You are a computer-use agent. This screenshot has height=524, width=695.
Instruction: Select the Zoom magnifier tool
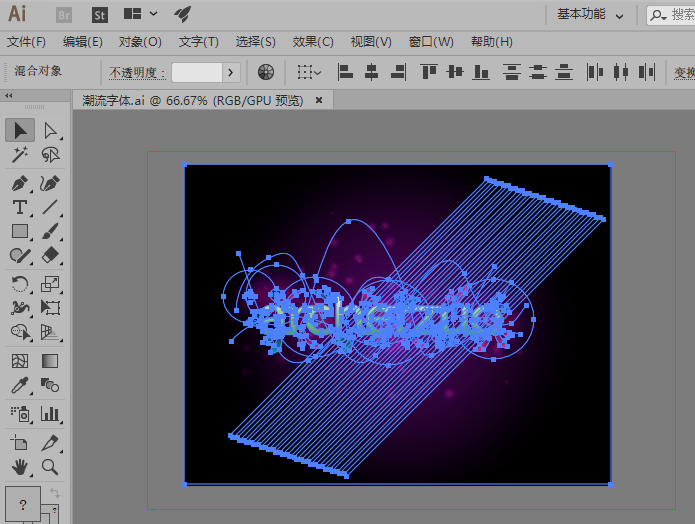(x=49, y=467)
